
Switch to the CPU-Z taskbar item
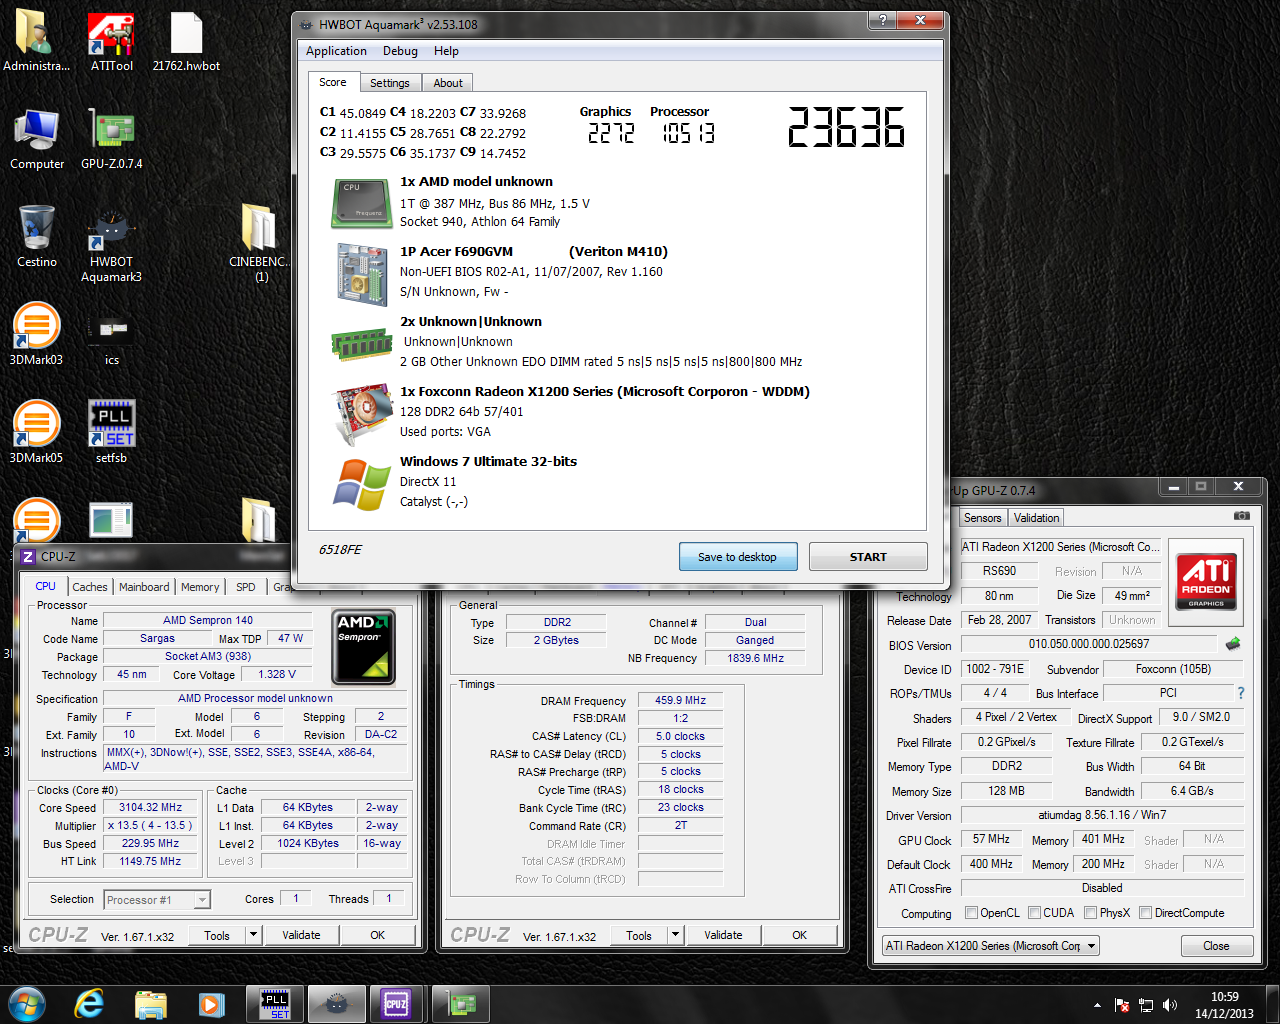coord(397,1003)
